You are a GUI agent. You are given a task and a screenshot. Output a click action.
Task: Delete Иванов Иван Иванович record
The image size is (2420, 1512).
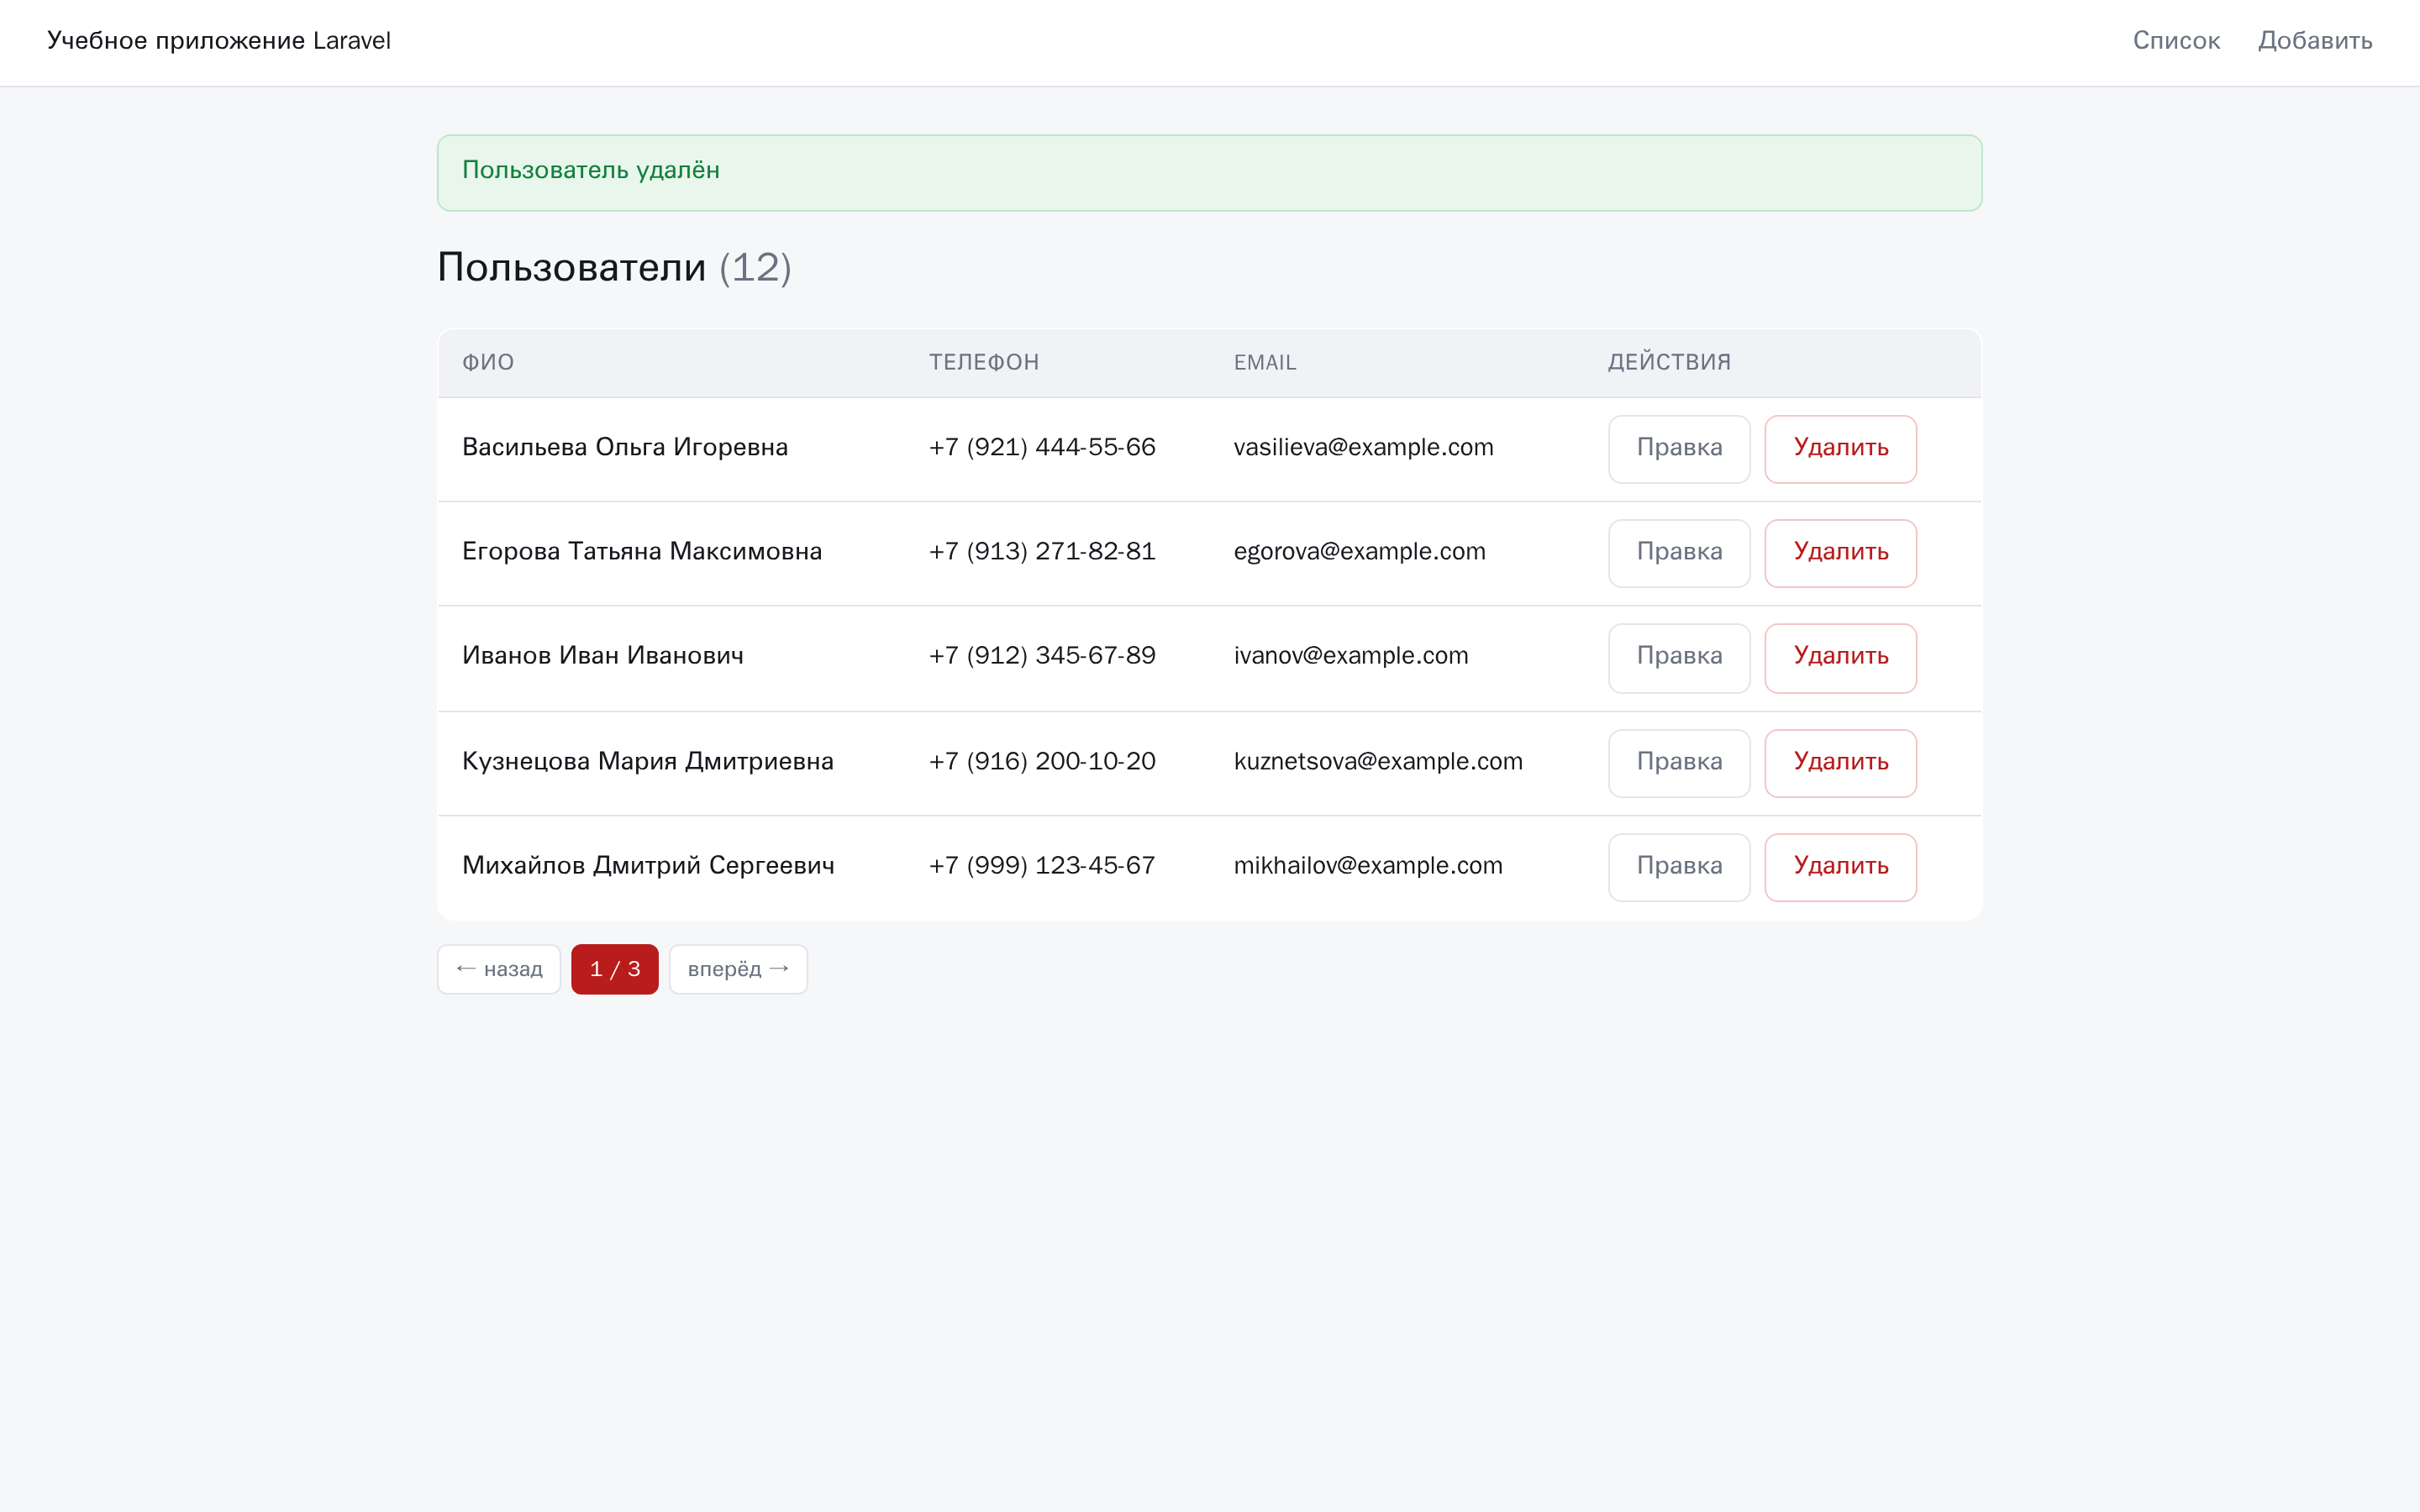pyautogui.click(x=1840, y=658)
